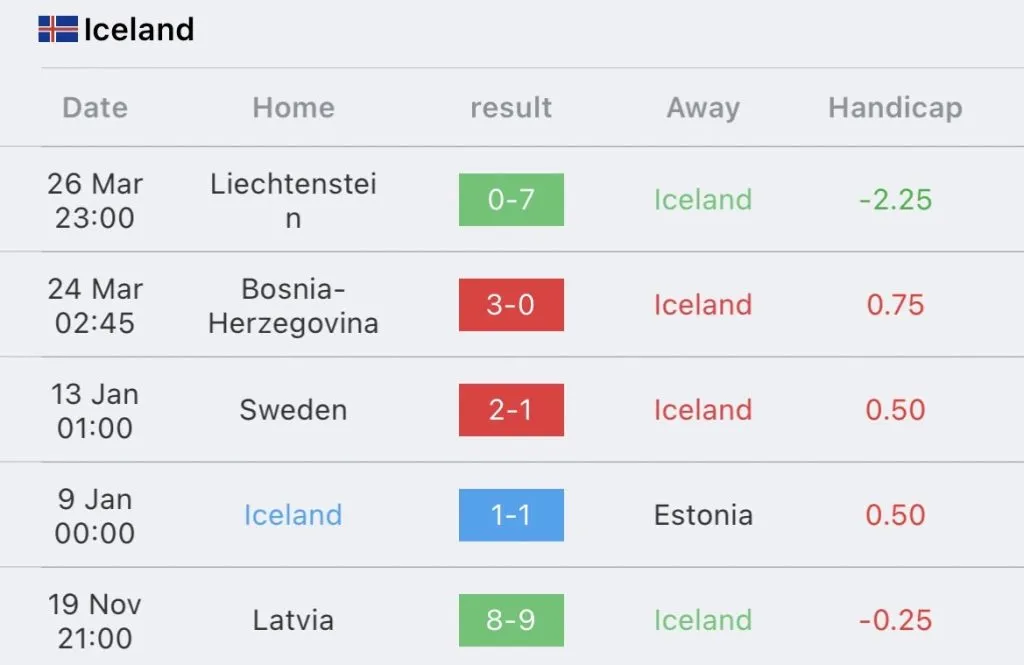Open the red 3-0 result badge

tap(511, 305)
